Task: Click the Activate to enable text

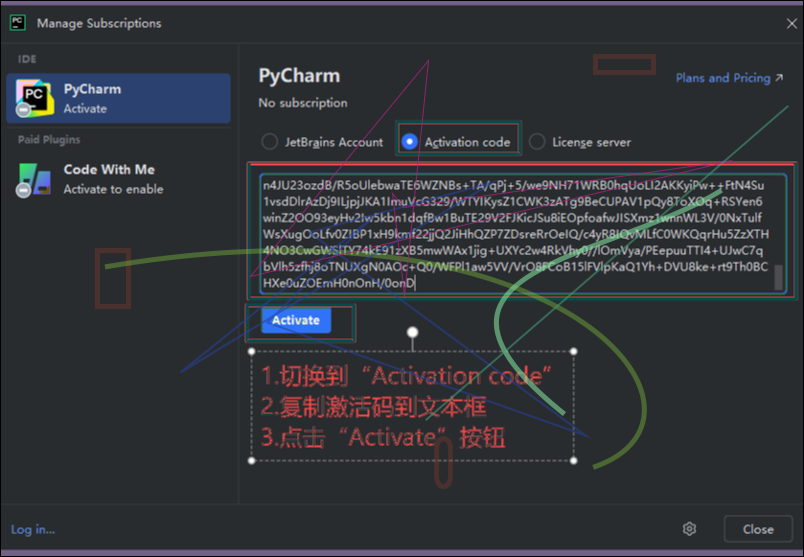Action: pos(113,189)
